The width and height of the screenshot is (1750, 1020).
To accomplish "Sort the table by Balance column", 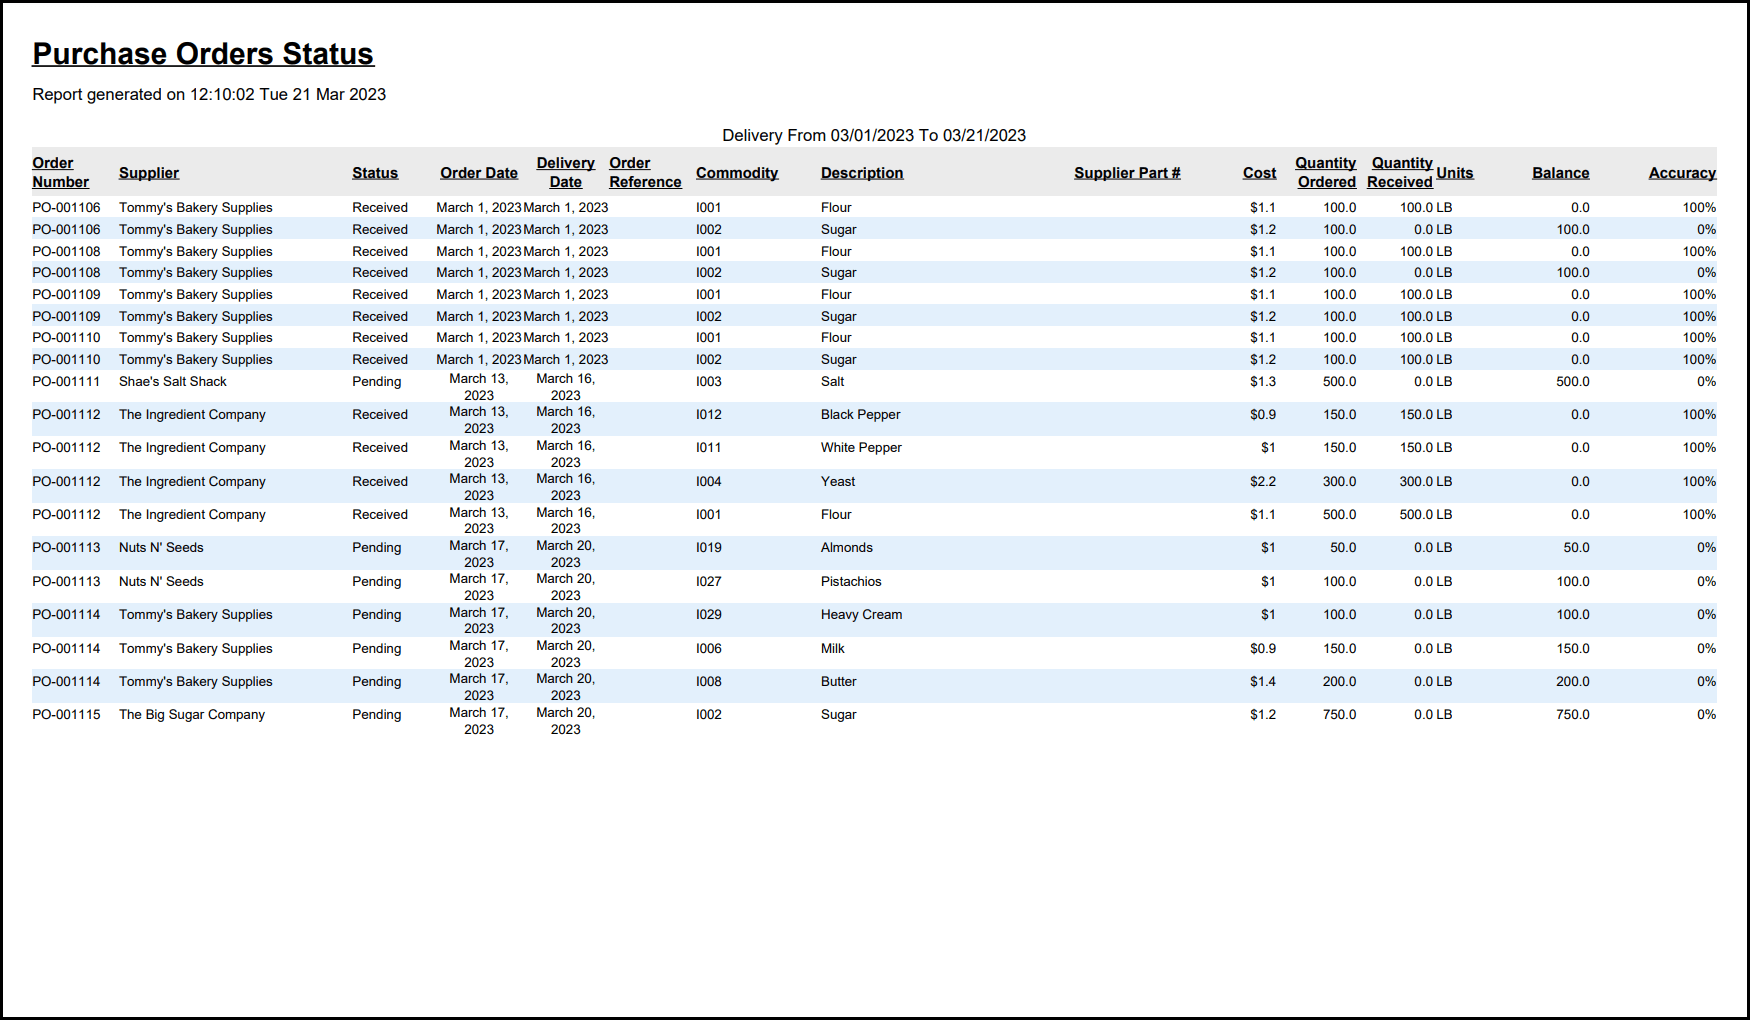I will coord(1560,172).
